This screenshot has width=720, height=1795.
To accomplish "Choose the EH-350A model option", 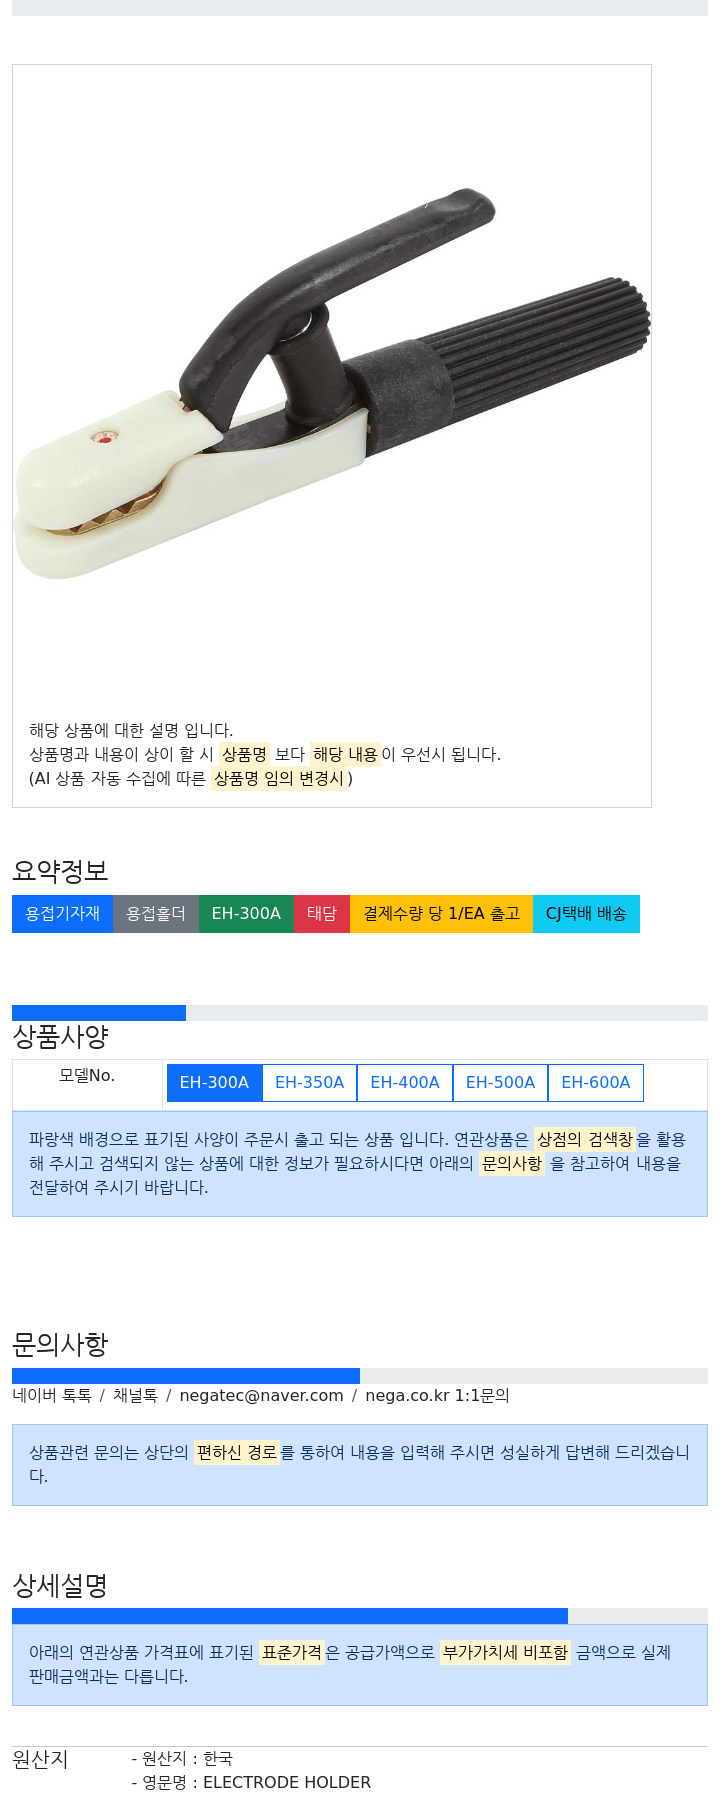I will tap(309, 1083).
